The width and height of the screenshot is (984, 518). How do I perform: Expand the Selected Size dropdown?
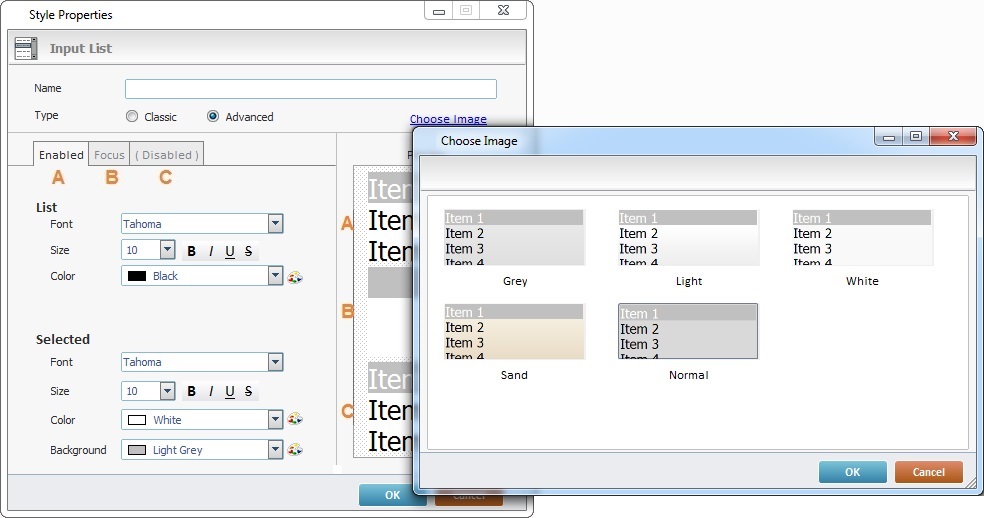click(x=167, y=391)
